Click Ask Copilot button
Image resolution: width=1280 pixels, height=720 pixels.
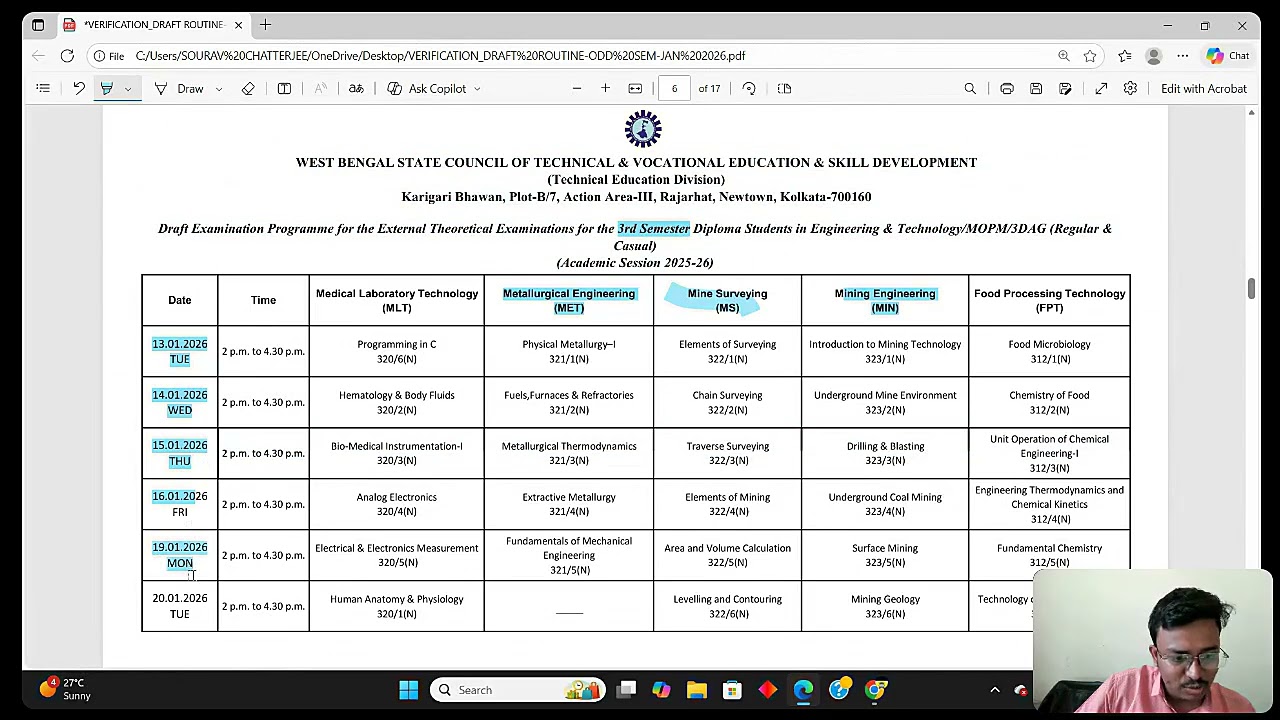coord(427,89)
